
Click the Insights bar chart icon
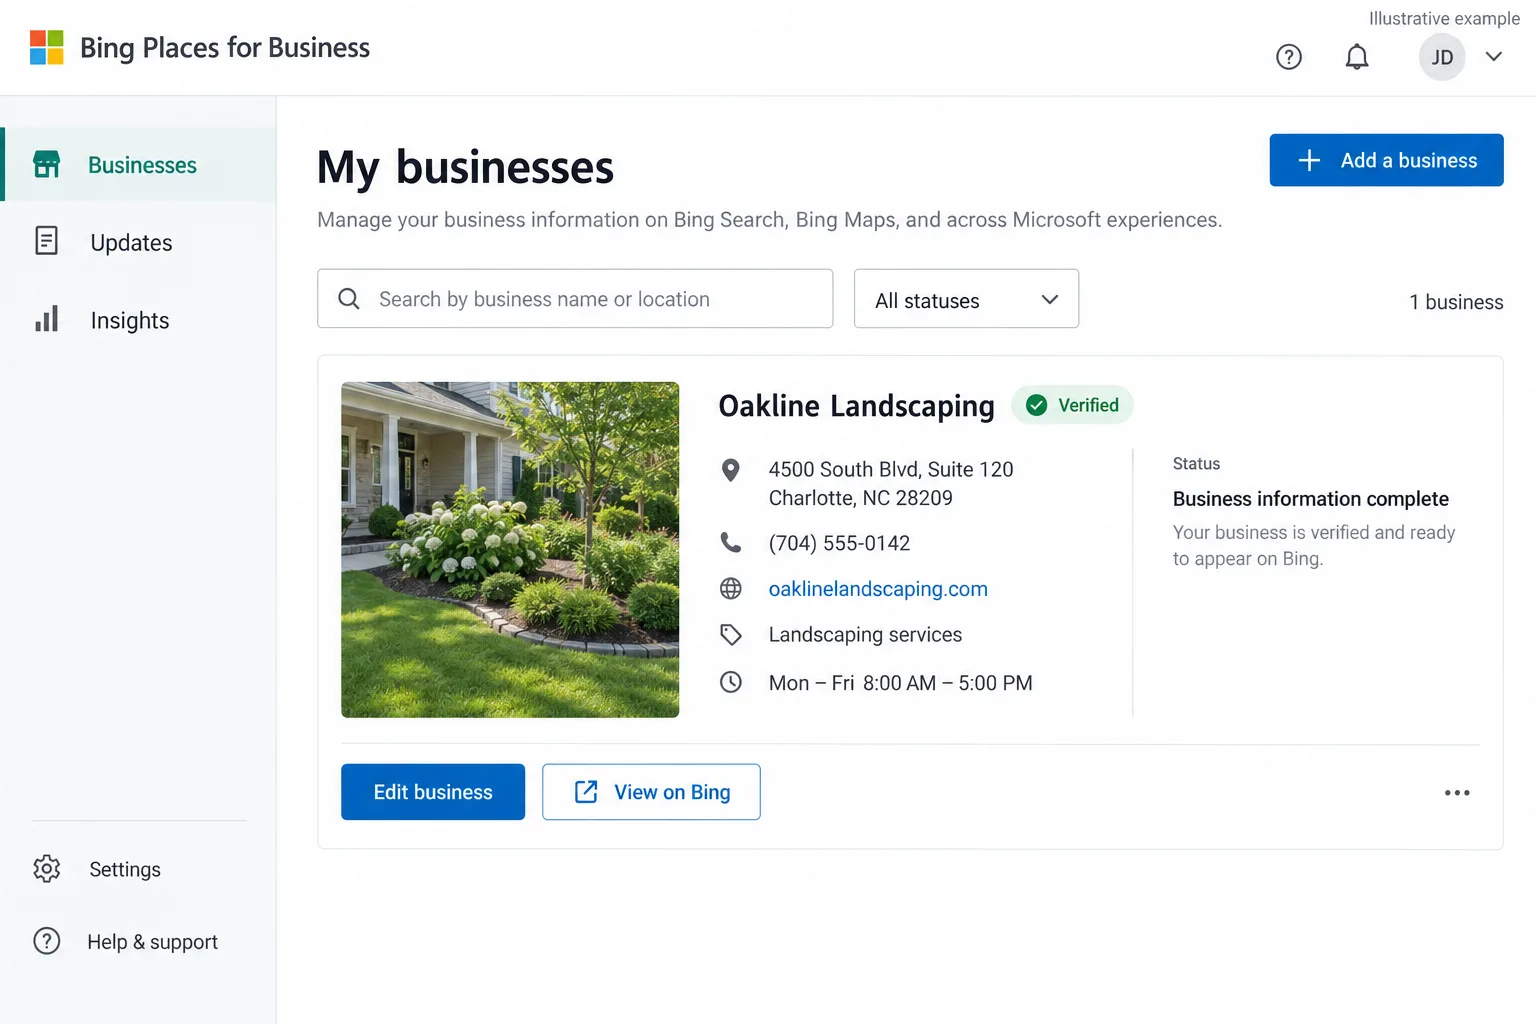click(x=47, y=319)
